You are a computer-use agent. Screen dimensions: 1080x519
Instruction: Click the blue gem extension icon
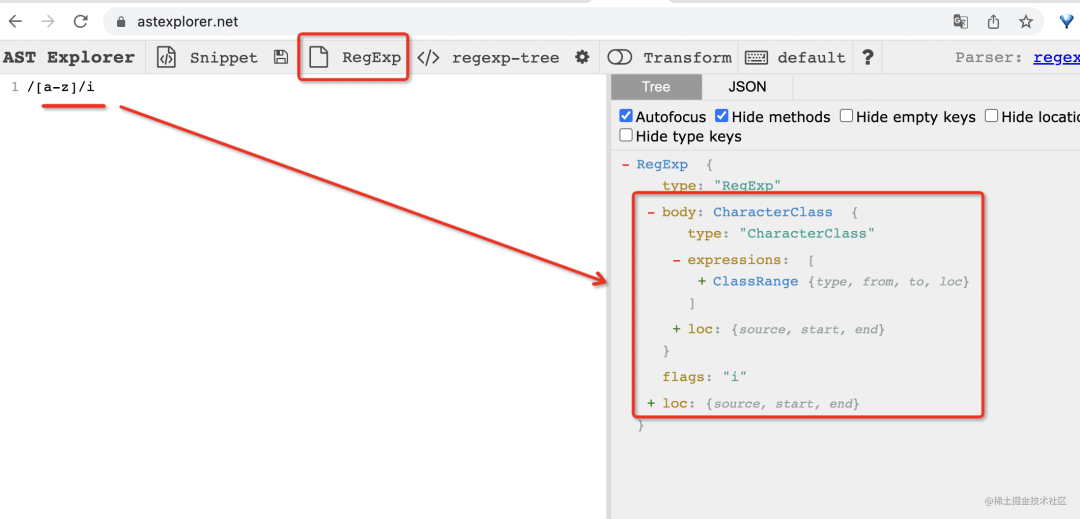[1066, 21]
